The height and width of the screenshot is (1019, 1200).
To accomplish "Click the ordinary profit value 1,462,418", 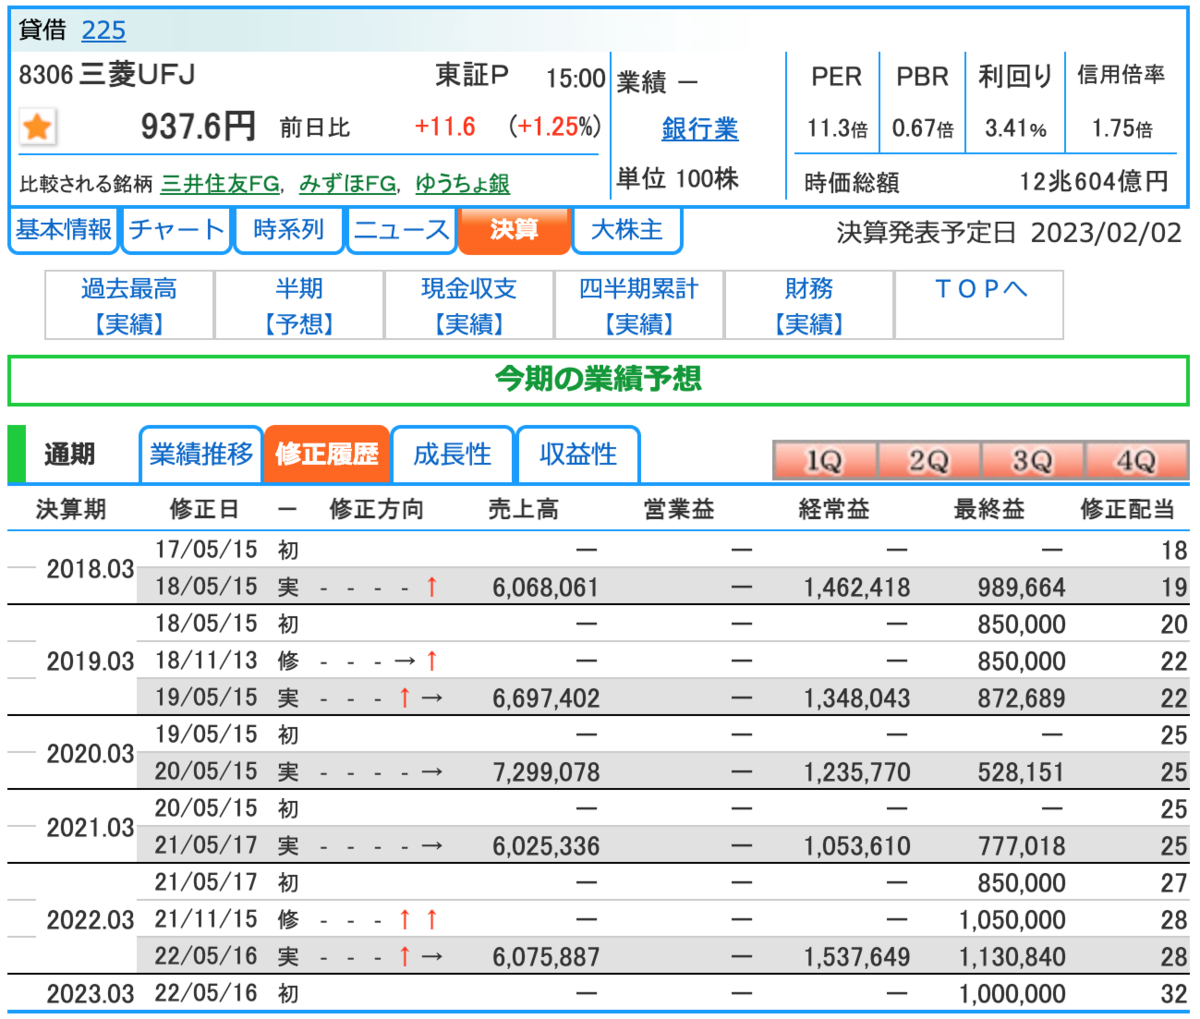I will tap(857, 588).
